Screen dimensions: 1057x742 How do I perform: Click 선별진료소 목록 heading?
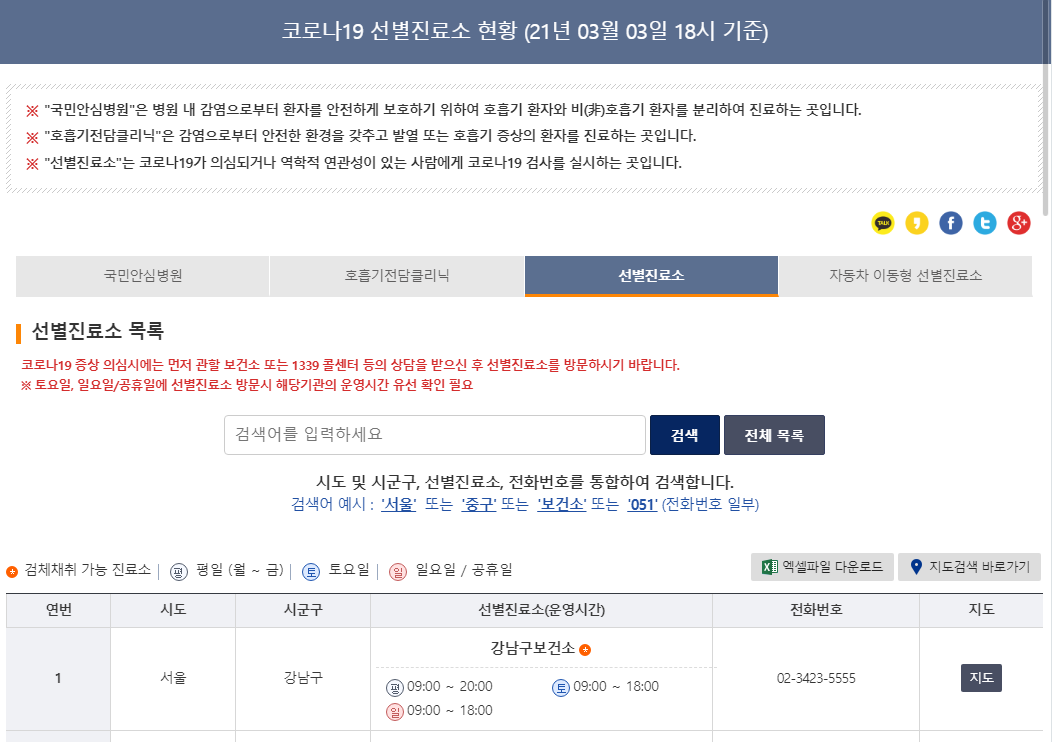98,331
